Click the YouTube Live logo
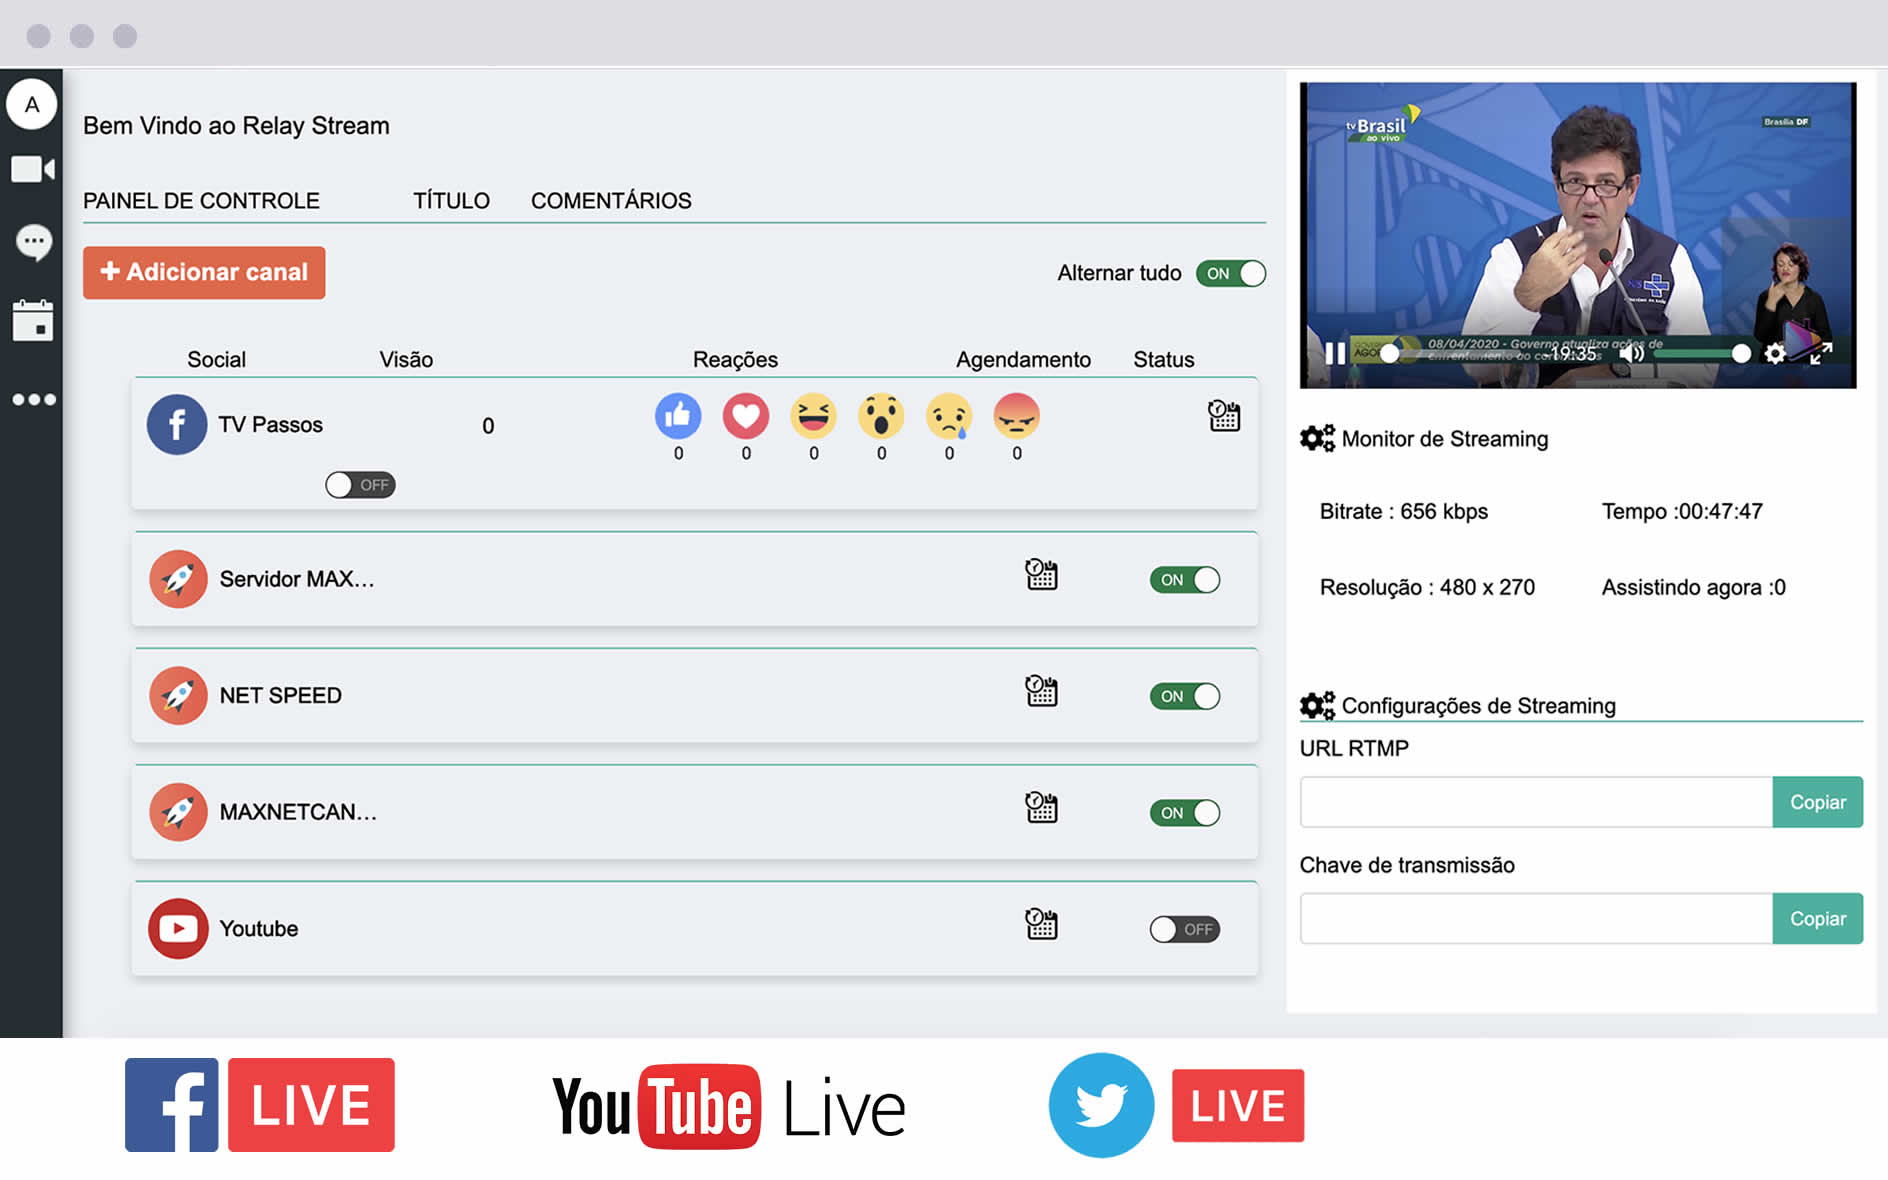The width and height of the screenshot is (1888, 1180). tap(729, 1107)
